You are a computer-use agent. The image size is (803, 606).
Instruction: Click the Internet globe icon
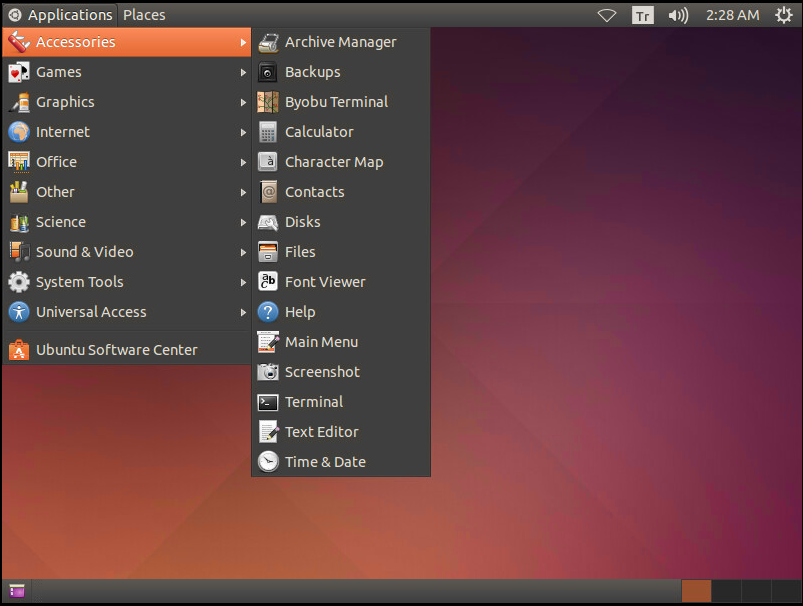click(19, 132)
